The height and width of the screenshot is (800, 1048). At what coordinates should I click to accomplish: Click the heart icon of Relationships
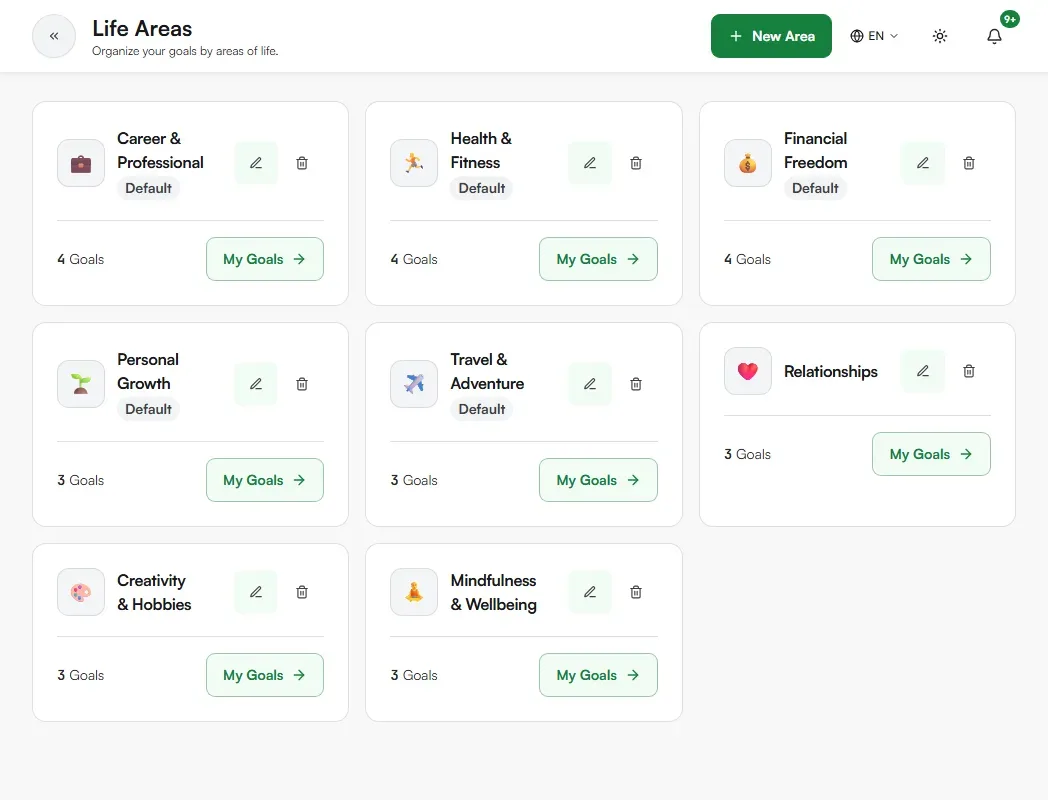(x=748, y=371)
